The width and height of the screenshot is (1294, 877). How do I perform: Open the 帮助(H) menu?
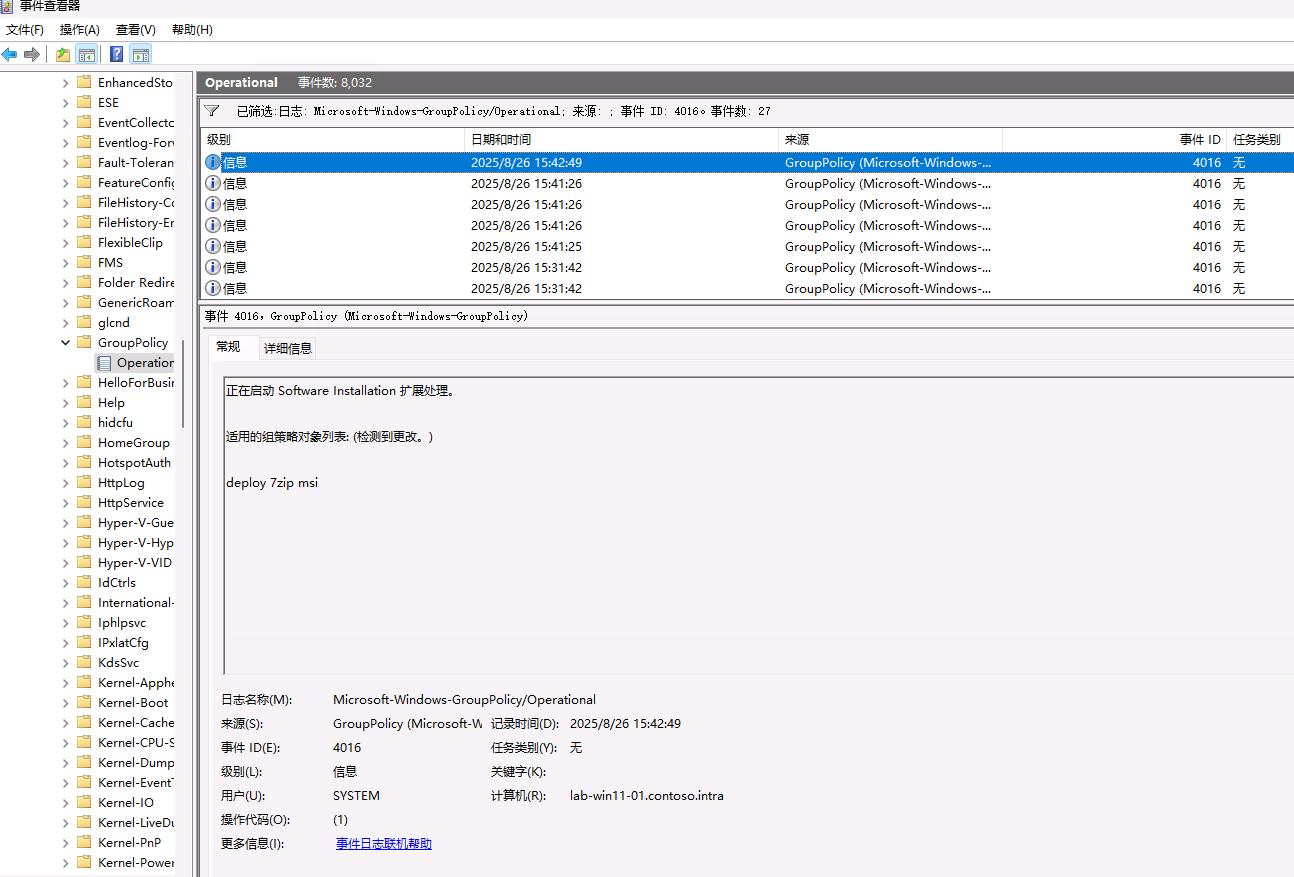pos(192,30)
